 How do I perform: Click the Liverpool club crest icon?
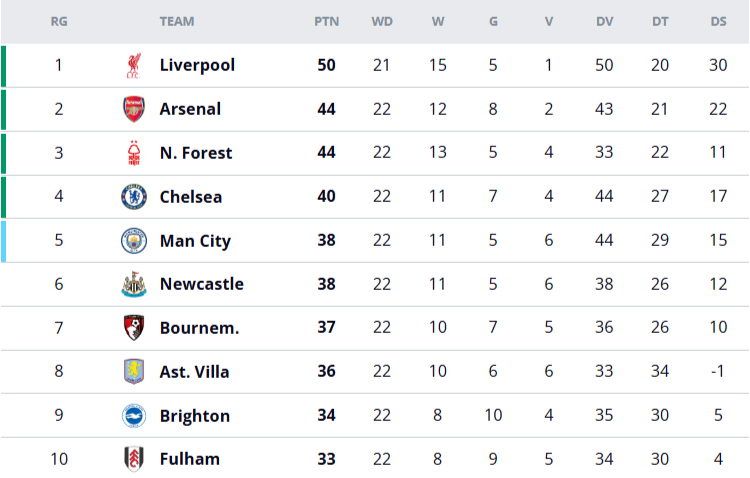click(133, 66)
